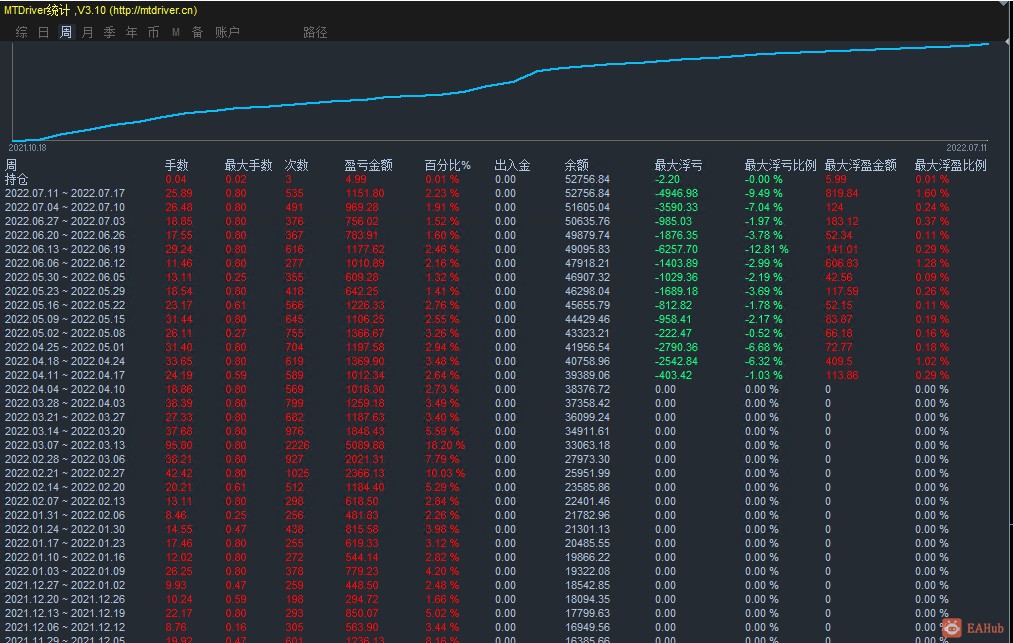Select the 周 weekly tab
Image resolution: width=1013 pixels, height=643 pixels.
66,32
